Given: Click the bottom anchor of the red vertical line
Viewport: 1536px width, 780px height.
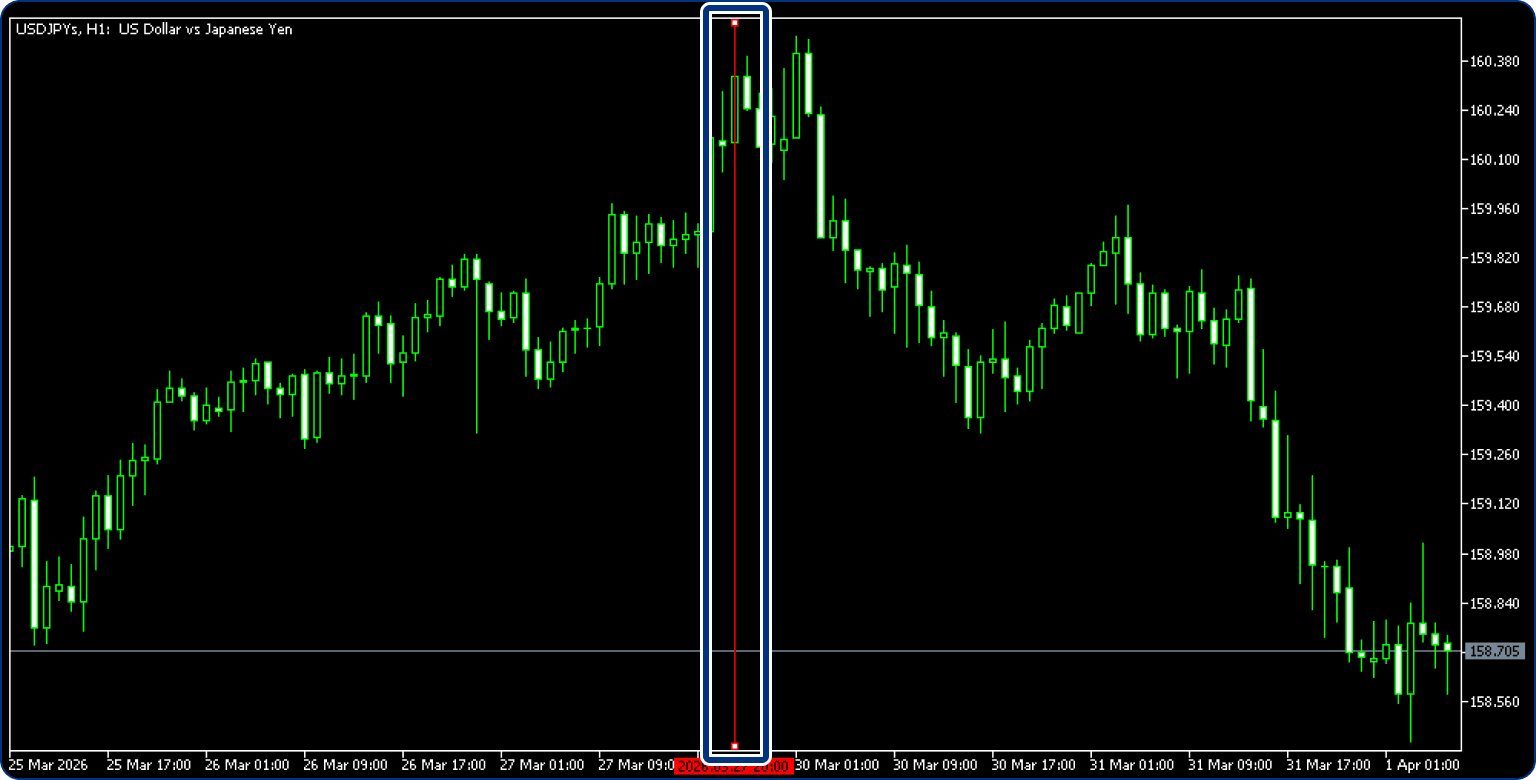Looking at the screenshot, I should coord(735,746).
